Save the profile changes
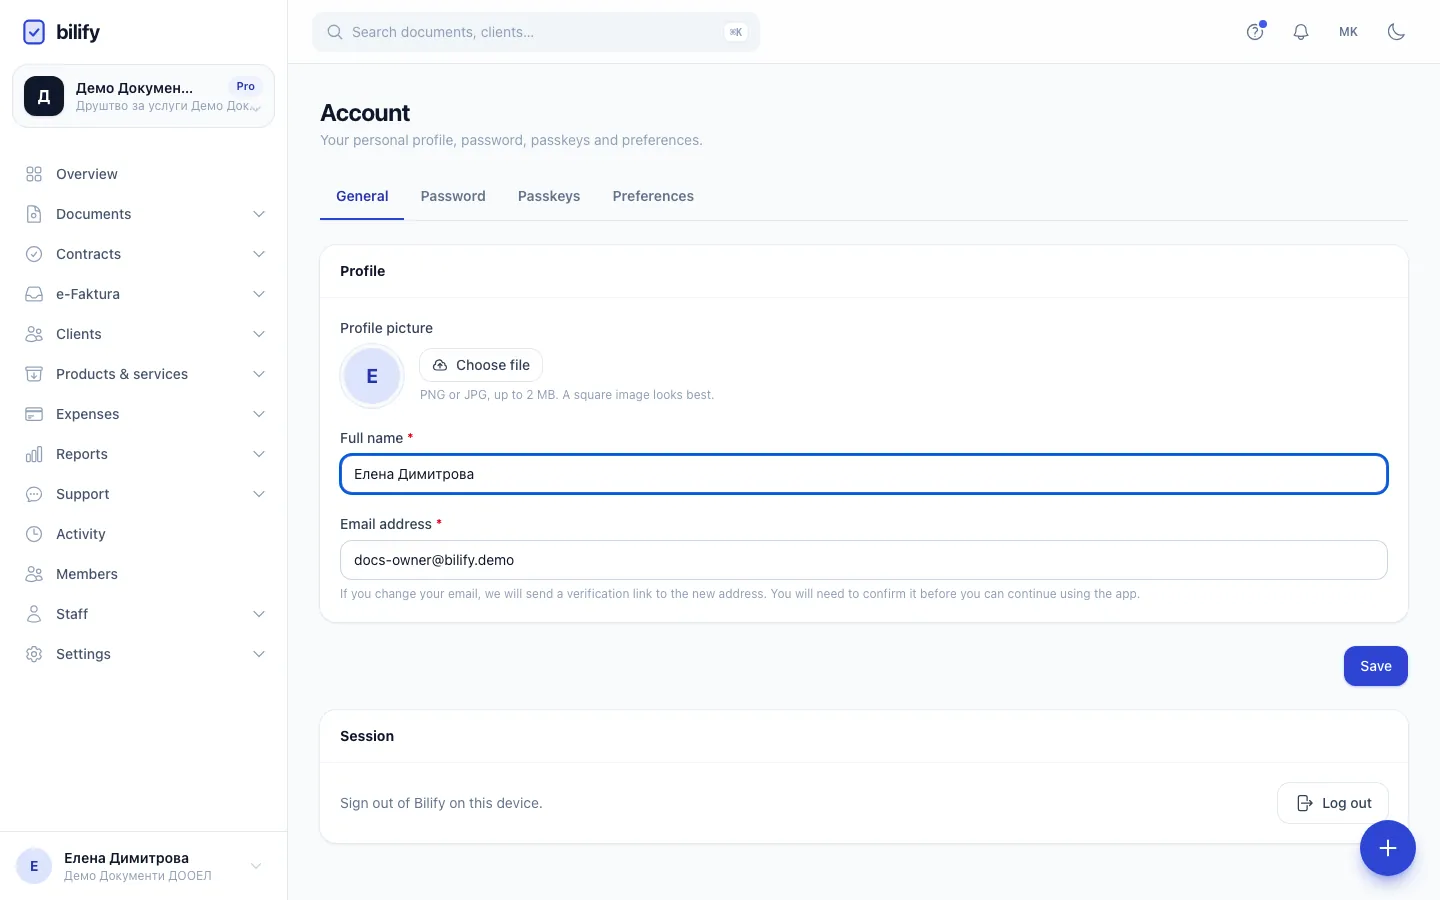Viewport: 1440px width, 900px height. pos(1376,666)
